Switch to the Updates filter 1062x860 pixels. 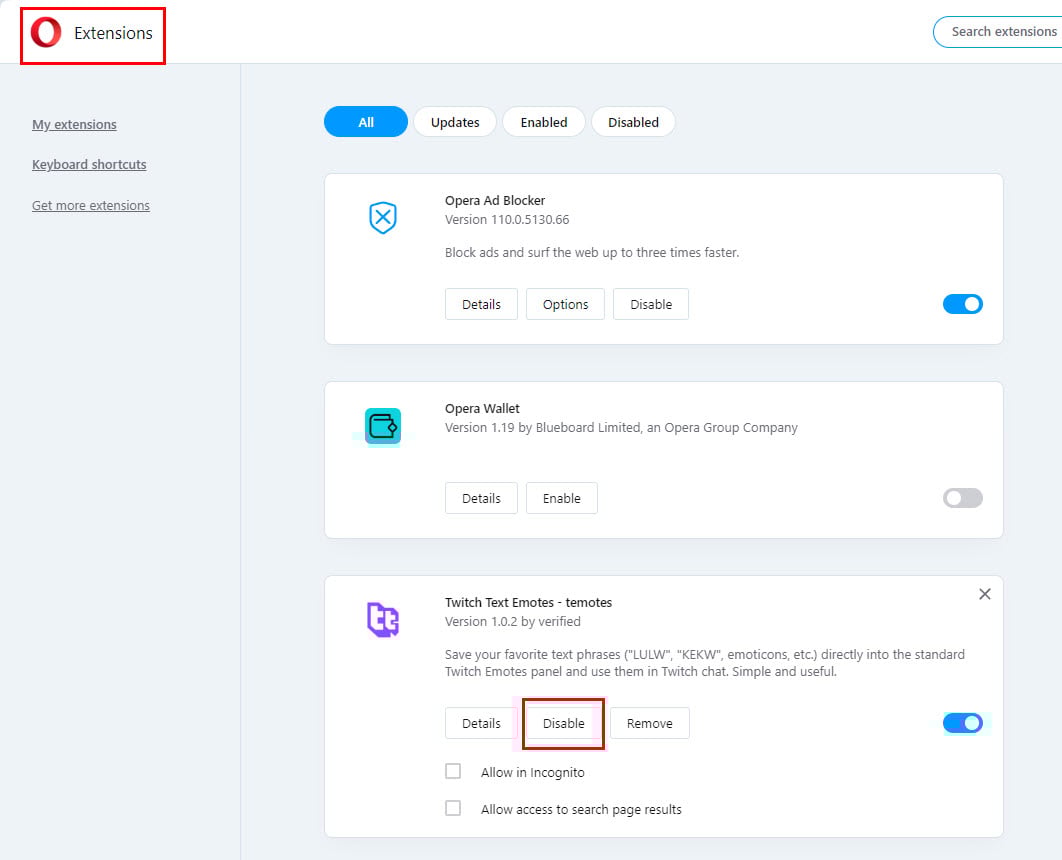[x=455, y=122]
